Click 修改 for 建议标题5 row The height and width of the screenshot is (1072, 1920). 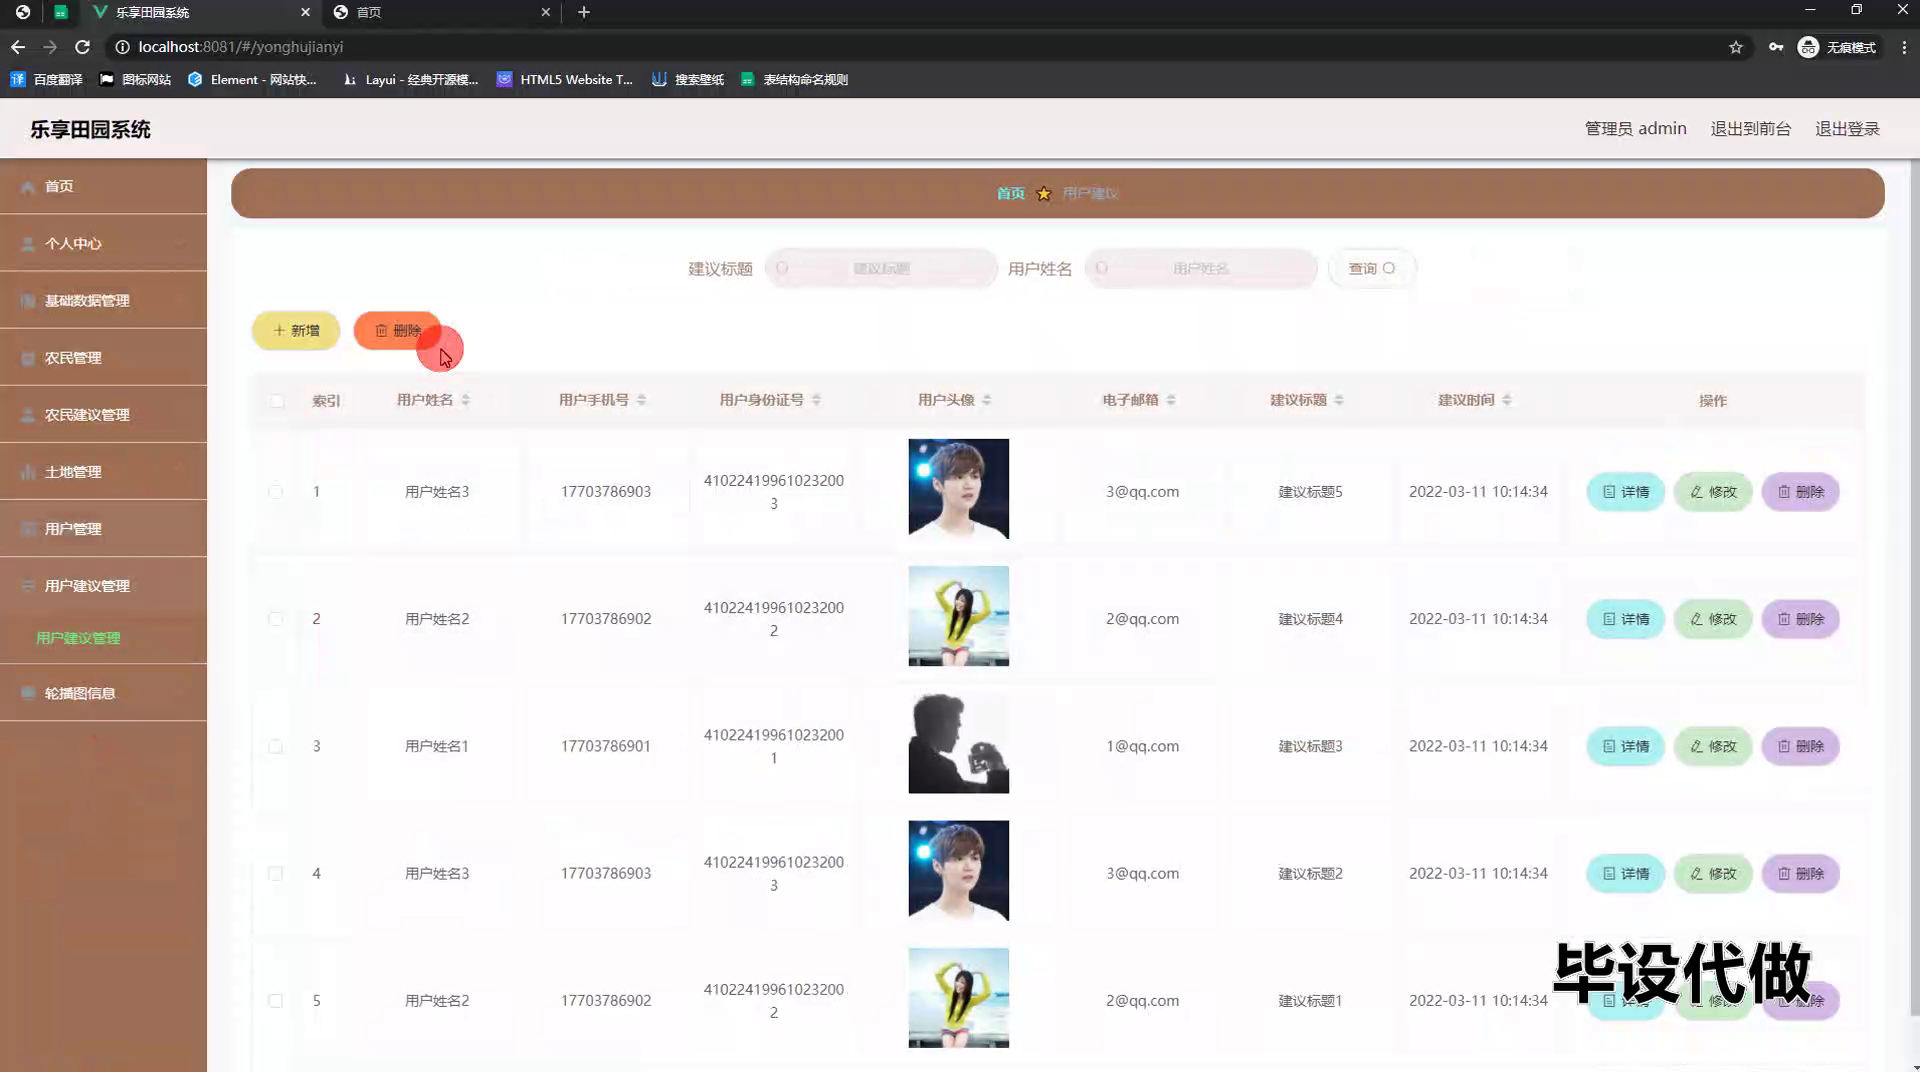coord(1713,491)
